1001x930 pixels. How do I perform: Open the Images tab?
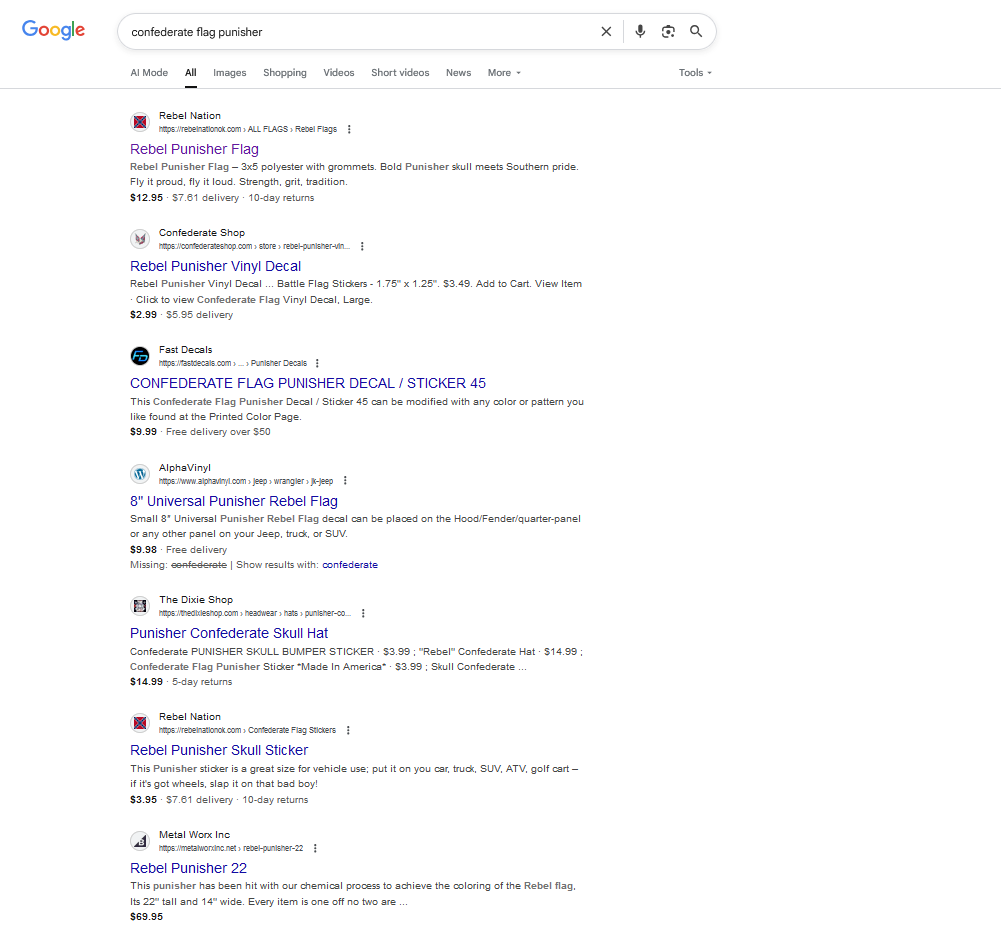click(x=230, y=73)
